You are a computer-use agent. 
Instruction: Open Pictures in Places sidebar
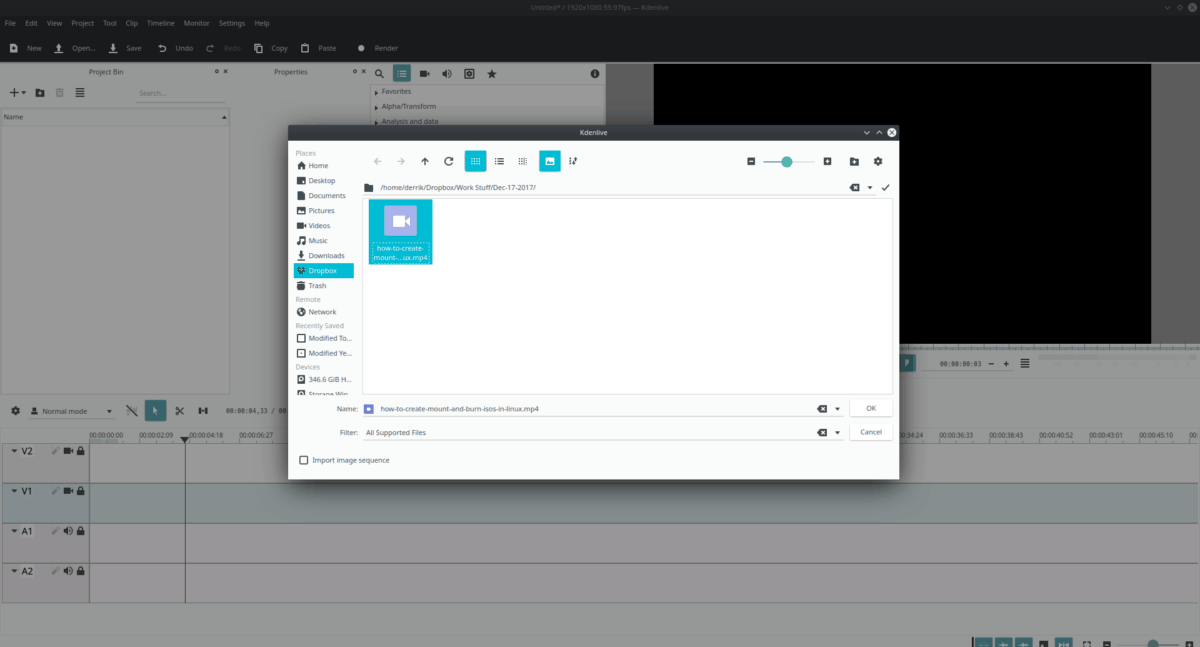click(x=323, y=211)
